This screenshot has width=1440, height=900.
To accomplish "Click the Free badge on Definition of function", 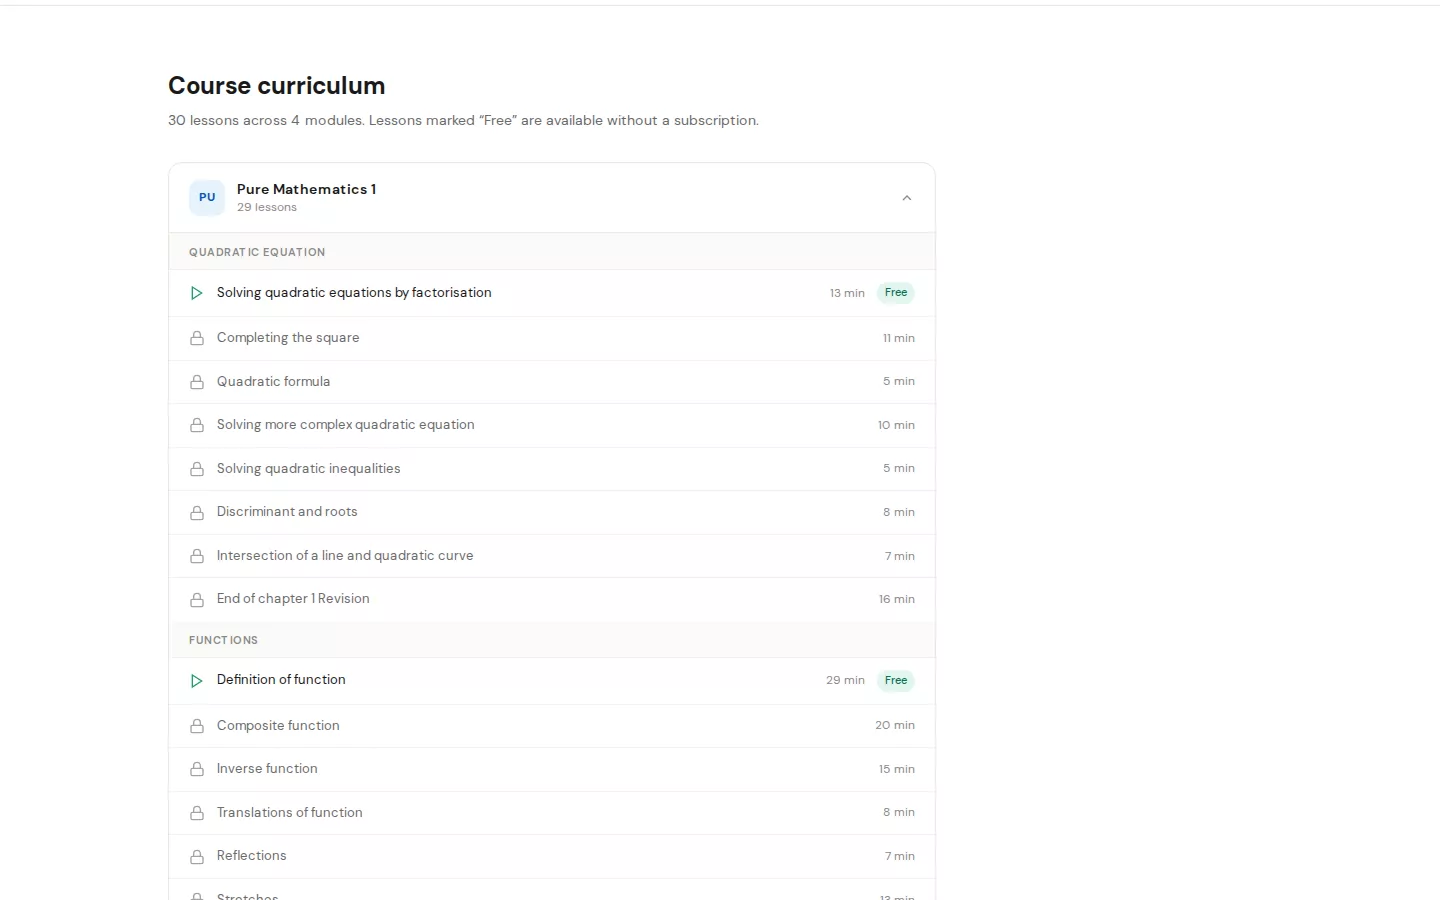I will 896,681.
